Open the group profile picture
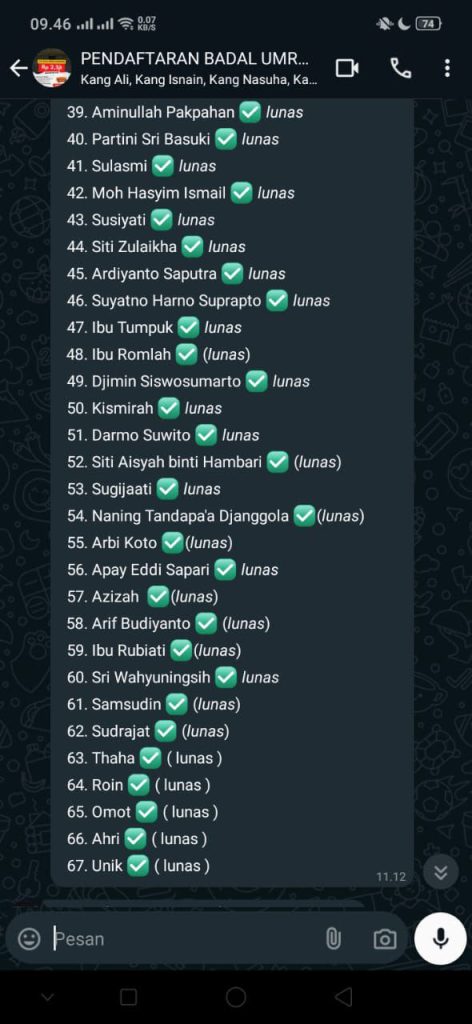 click(52, 68)
